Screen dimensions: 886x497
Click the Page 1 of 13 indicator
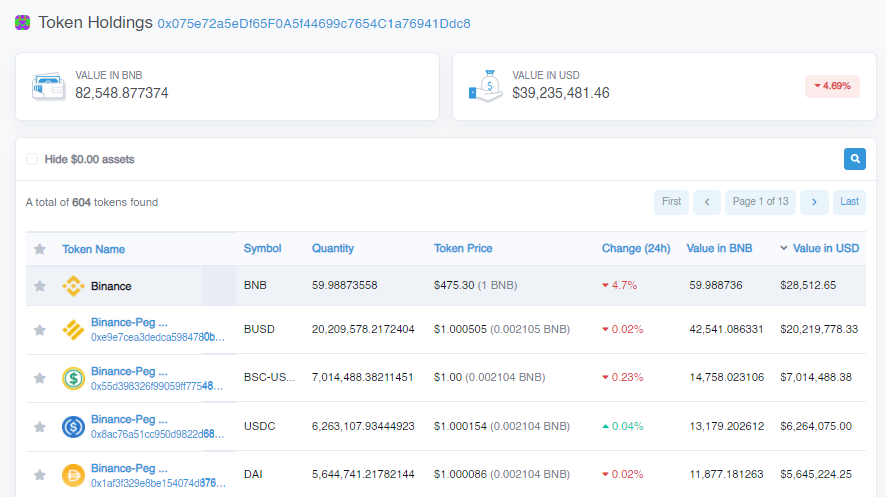[760, 202]
